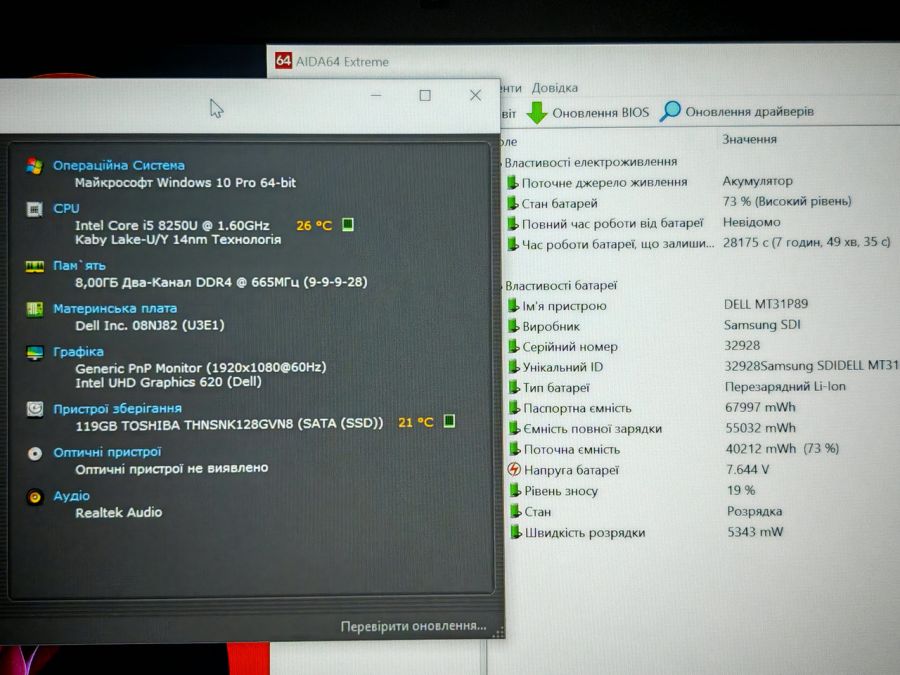900x675 pixels.
Task: Select the Поточне джерело живлення row icon
Action: pos(512,183)
